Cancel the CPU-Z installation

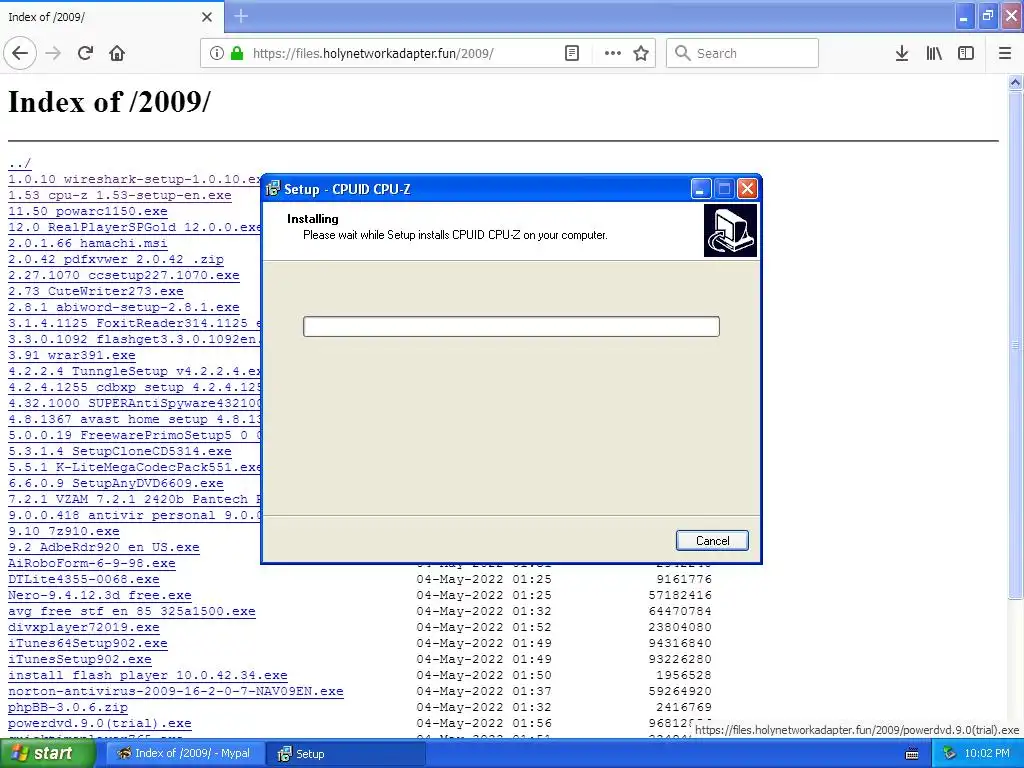point(712,541)
